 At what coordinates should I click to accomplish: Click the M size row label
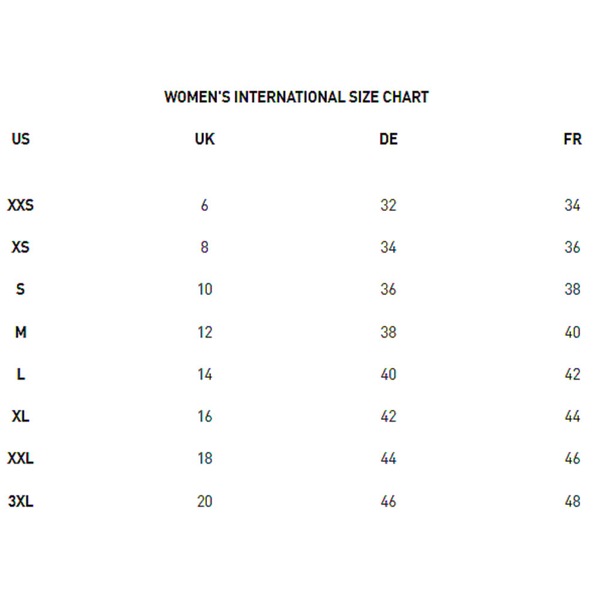(x=21, y=332)
